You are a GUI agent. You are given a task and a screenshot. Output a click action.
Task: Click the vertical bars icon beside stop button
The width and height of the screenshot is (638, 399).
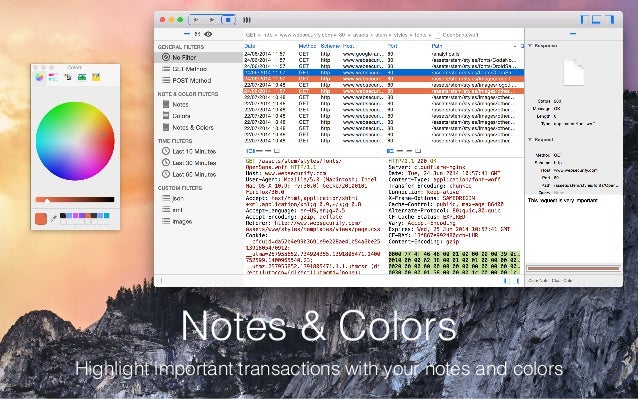[247, 20]
